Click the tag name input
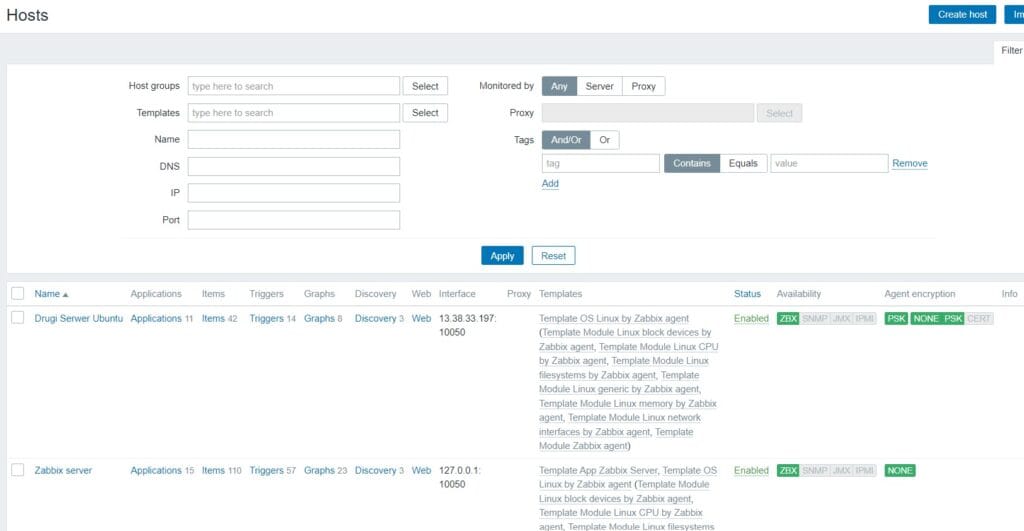The height and width of the screenshot is (531, 1024). [x=601, y=163]
